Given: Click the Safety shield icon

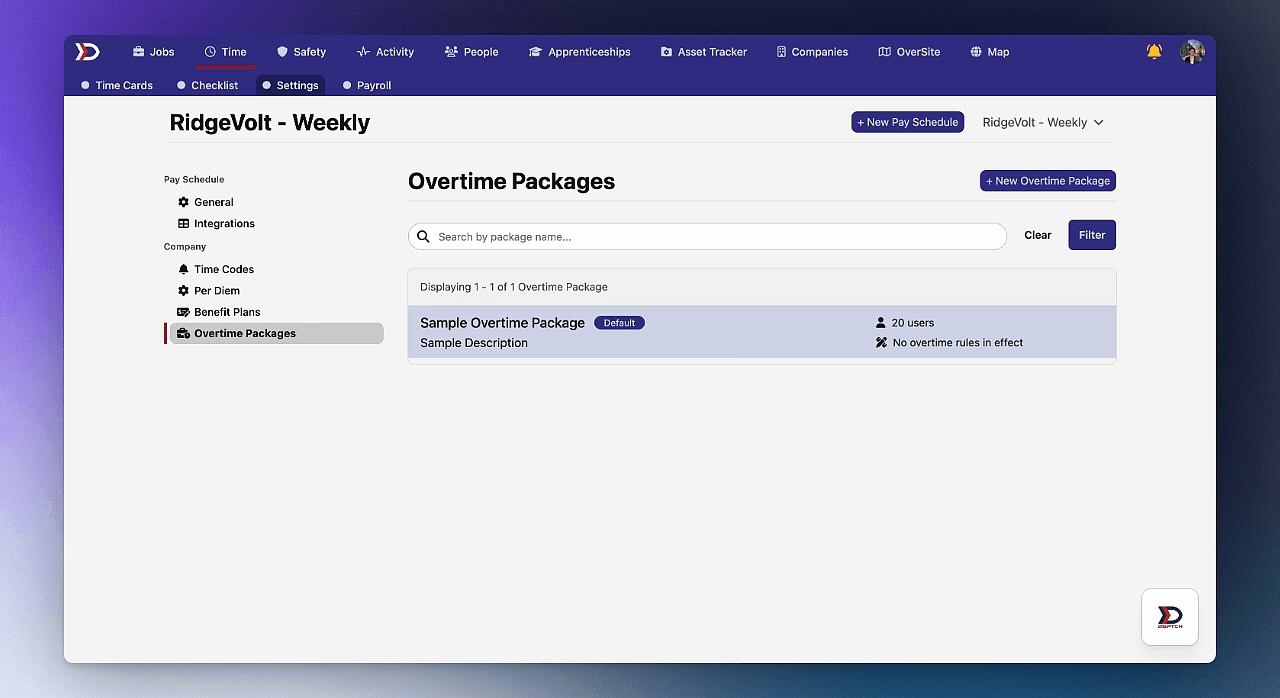Looking at the screenshot, I should coord(282,52).
